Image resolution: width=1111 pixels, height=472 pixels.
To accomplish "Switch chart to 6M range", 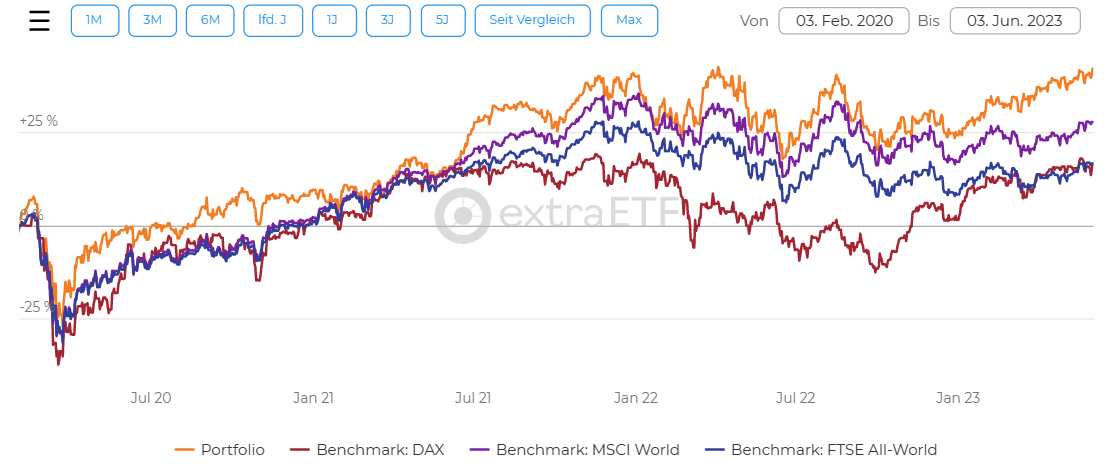I will 210,20.
